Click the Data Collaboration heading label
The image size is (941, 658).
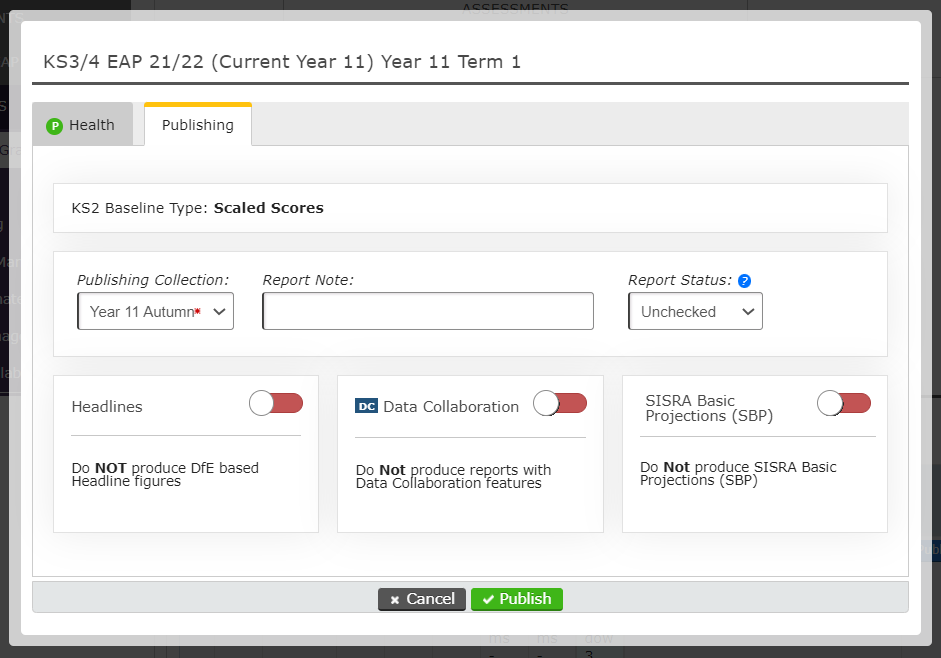[451, 407]
